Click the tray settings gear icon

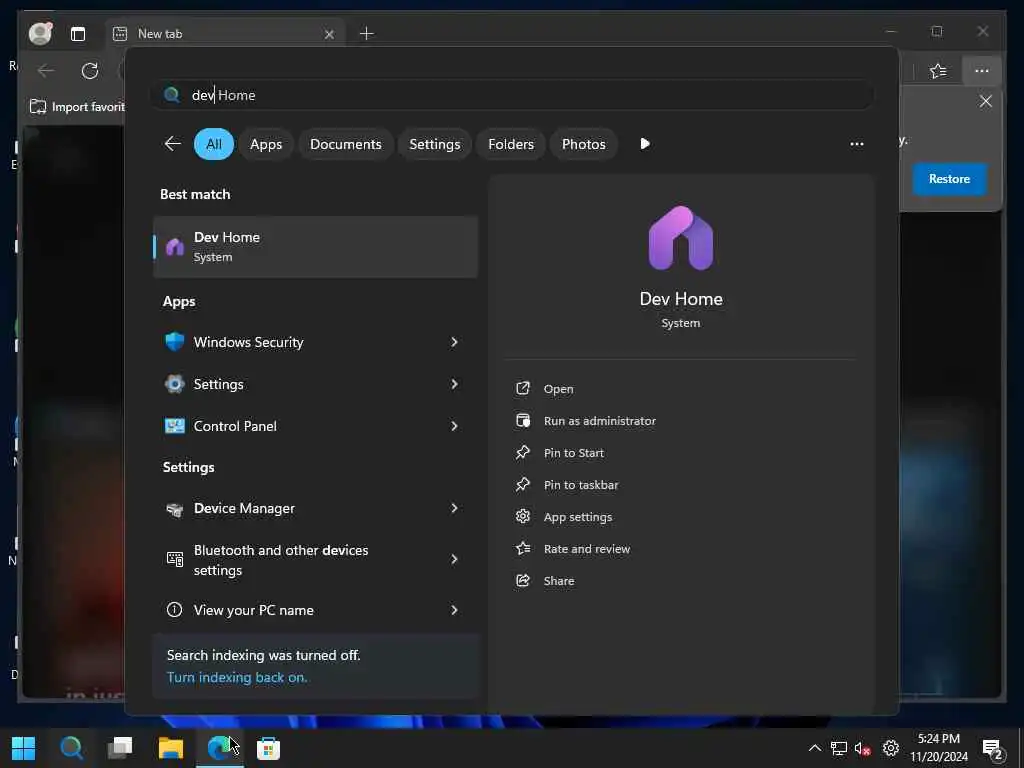tap(891, 748)
